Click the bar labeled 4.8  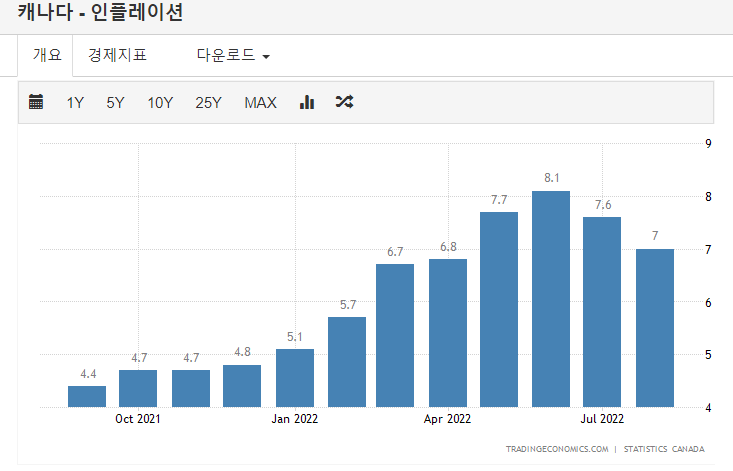click(242, 386)
